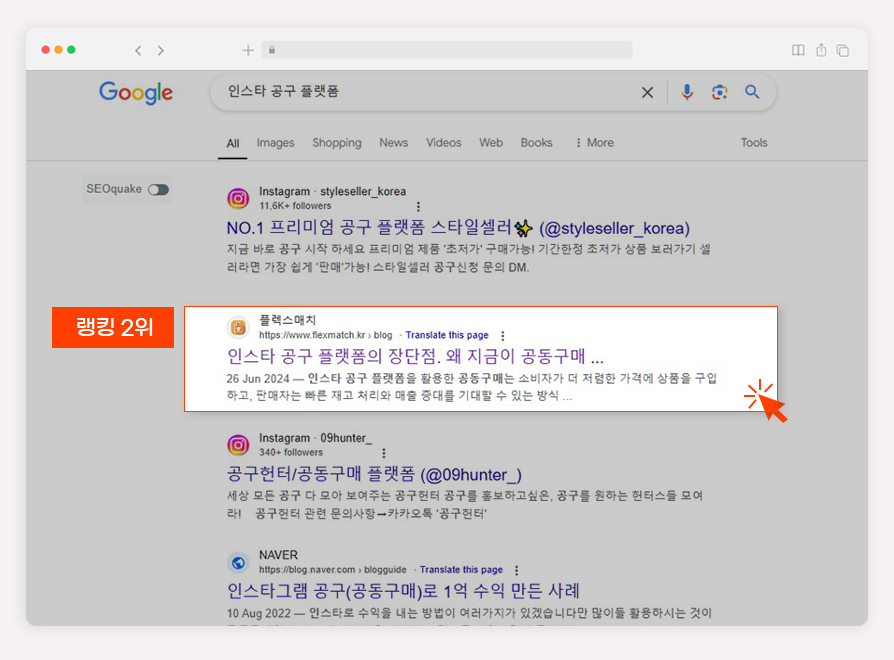Toggle the SEOquake switch

(159, 189)
